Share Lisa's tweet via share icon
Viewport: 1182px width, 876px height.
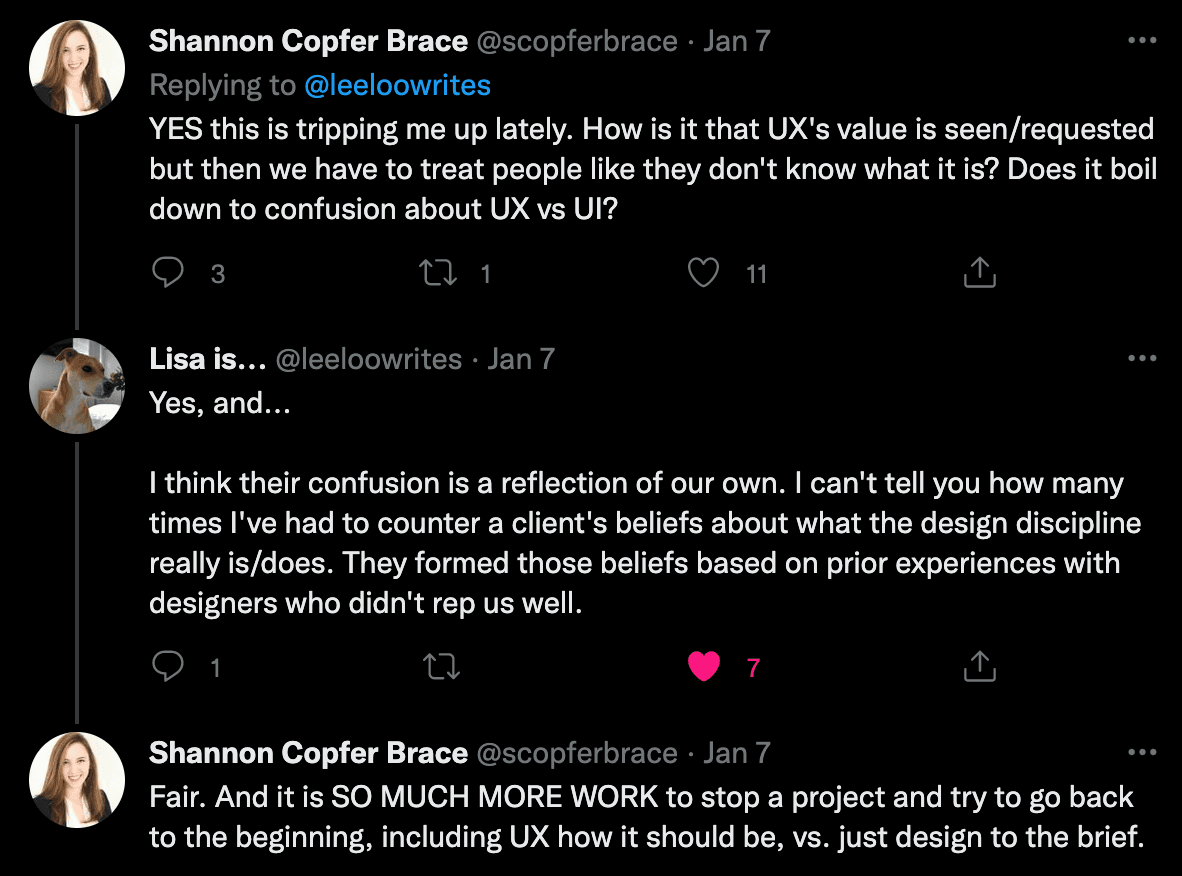click(x=979, y=666)
